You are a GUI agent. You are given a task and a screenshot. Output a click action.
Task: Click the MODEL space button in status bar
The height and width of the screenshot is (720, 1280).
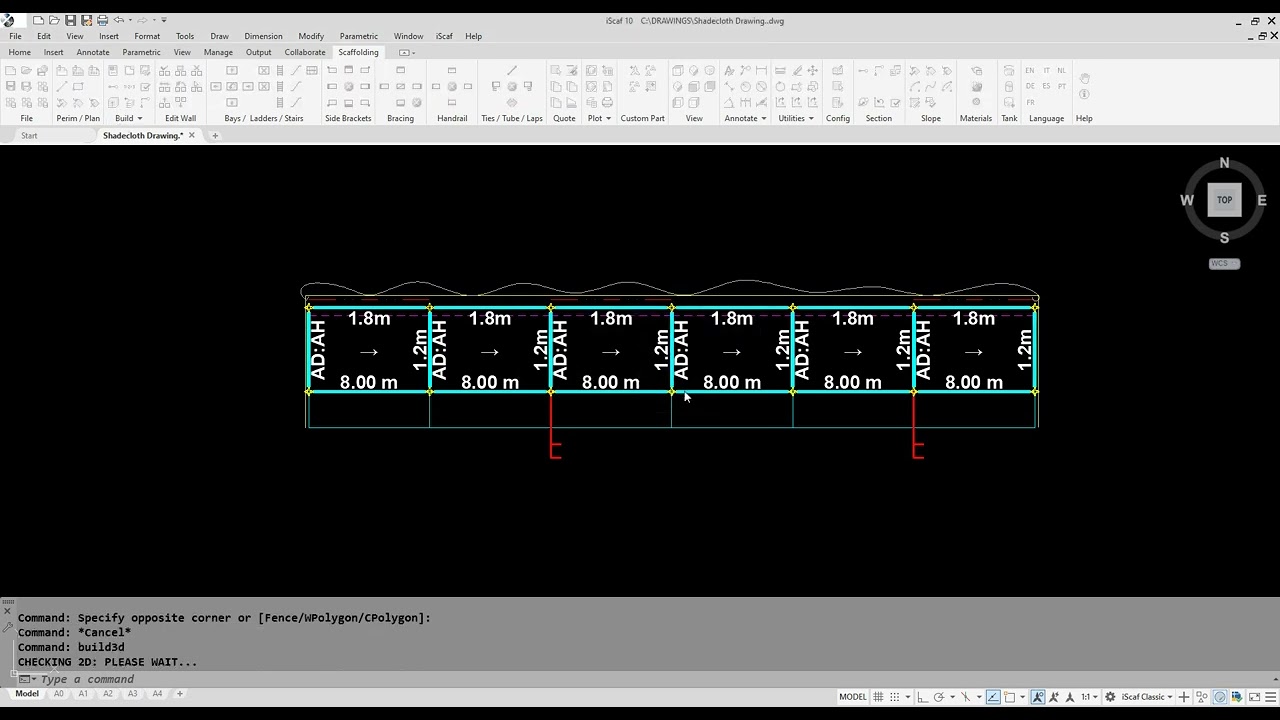pos(853,697)
